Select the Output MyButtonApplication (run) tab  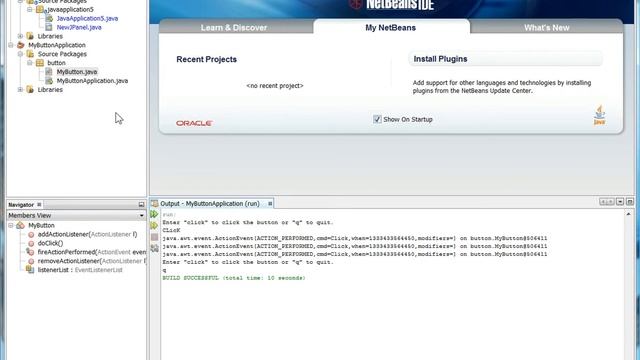210,203
